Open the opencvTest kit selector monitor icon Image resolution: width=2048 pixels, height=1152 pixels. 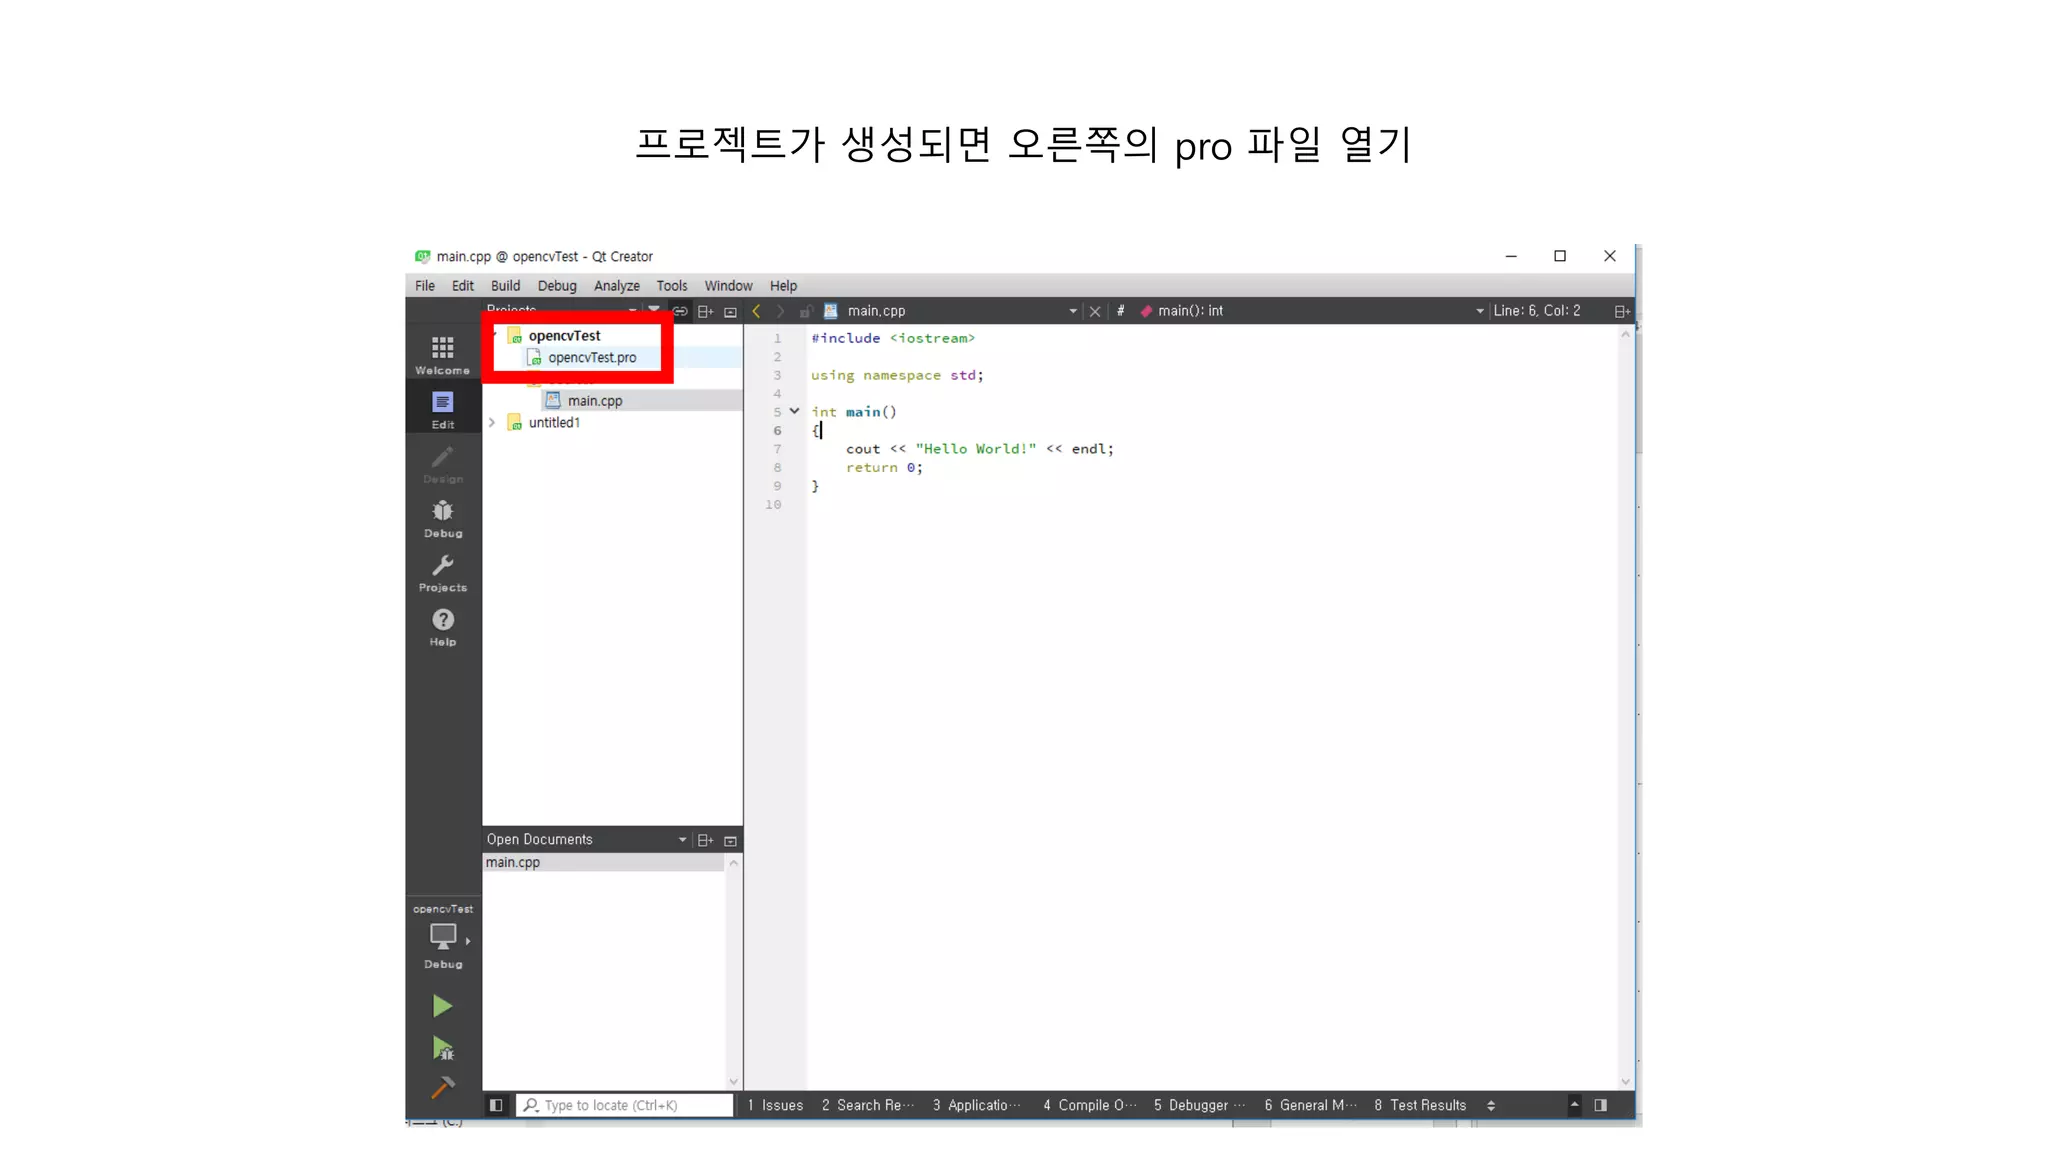[x=442, y=937]
